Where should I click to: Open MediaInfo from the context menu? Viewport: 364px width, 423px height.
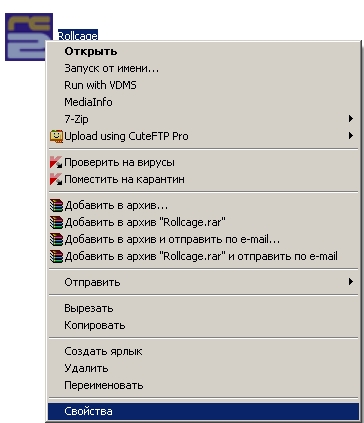point(203,102)
